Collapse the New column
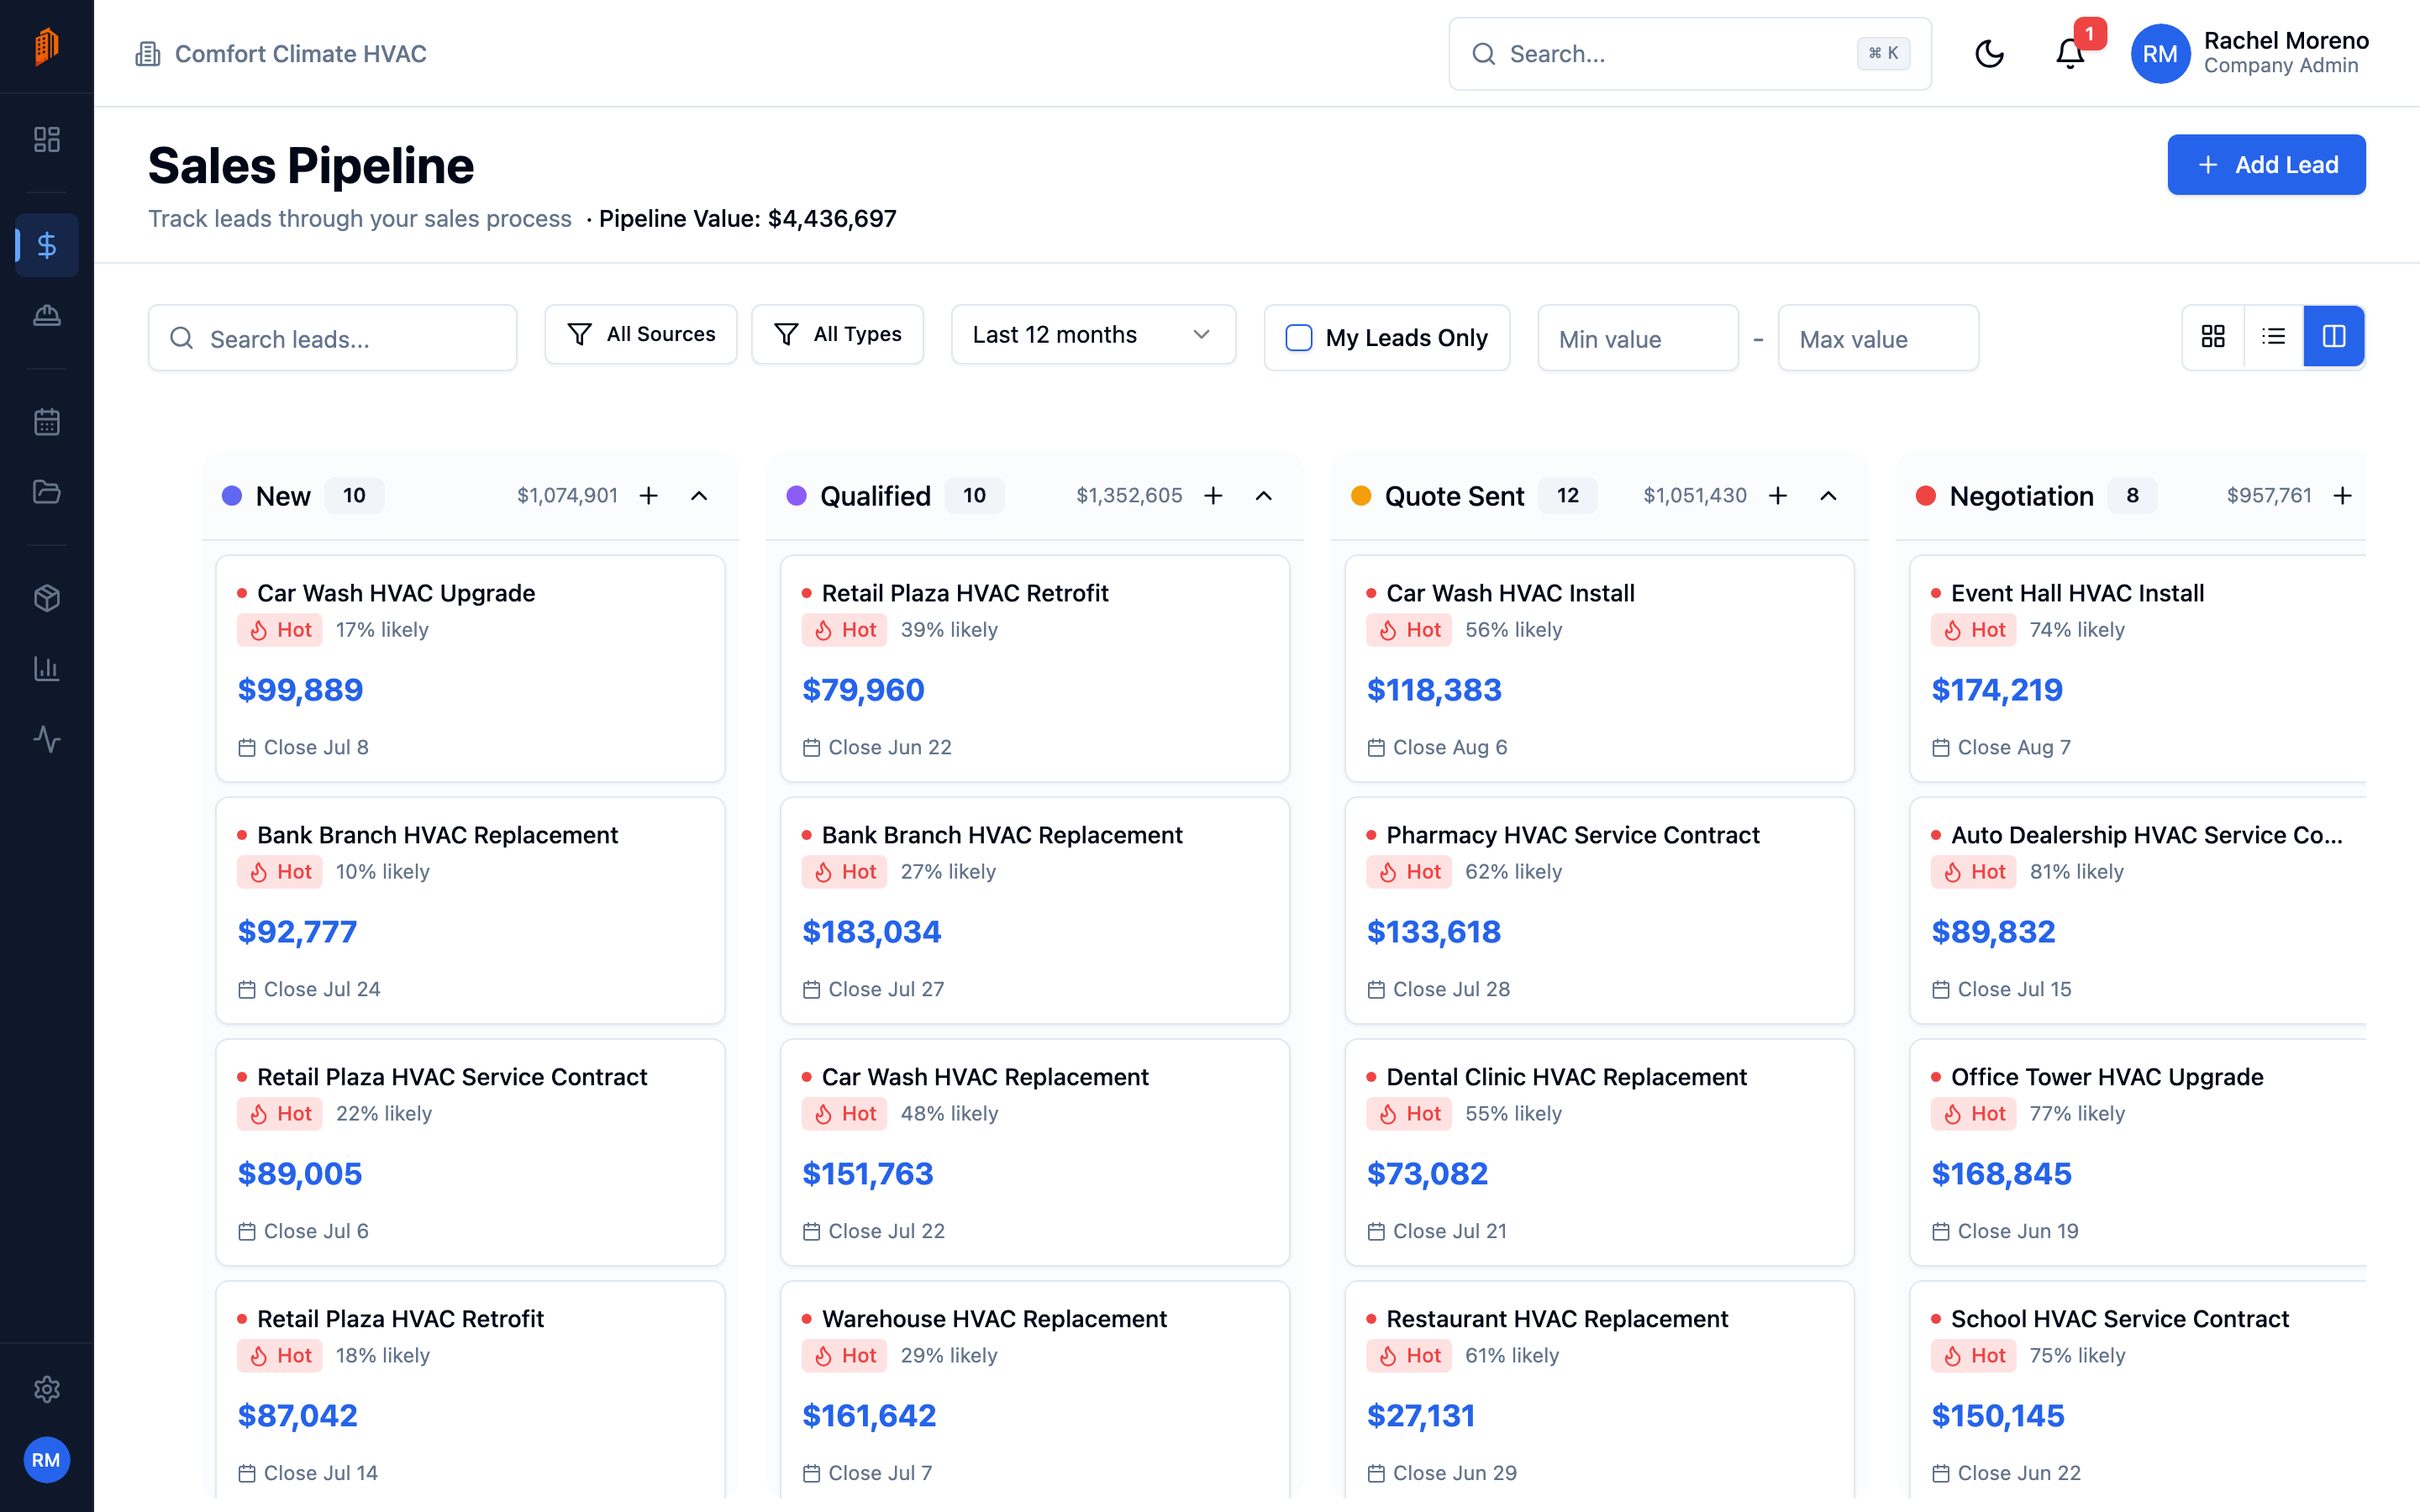Screen dimensions: 2420x1512 (700, 496)
